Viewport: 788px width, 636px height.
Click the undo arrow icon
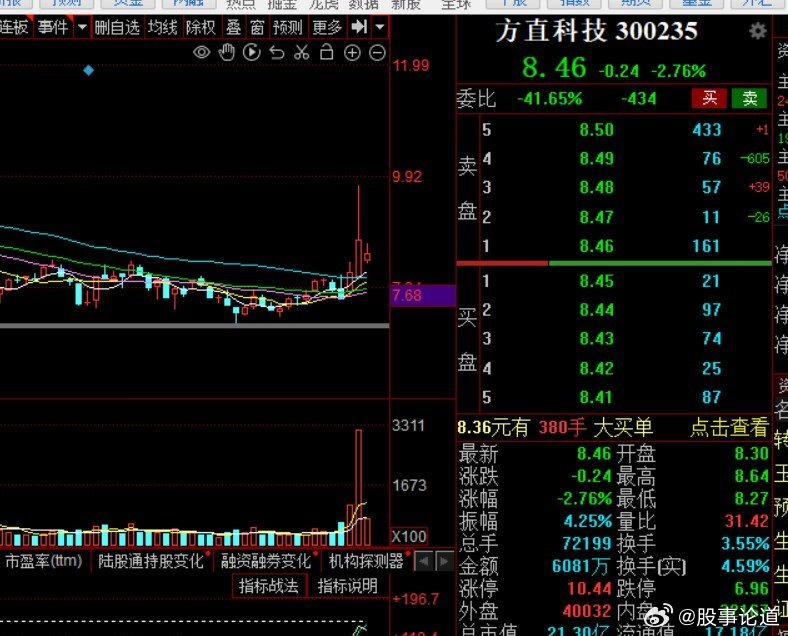277,52
